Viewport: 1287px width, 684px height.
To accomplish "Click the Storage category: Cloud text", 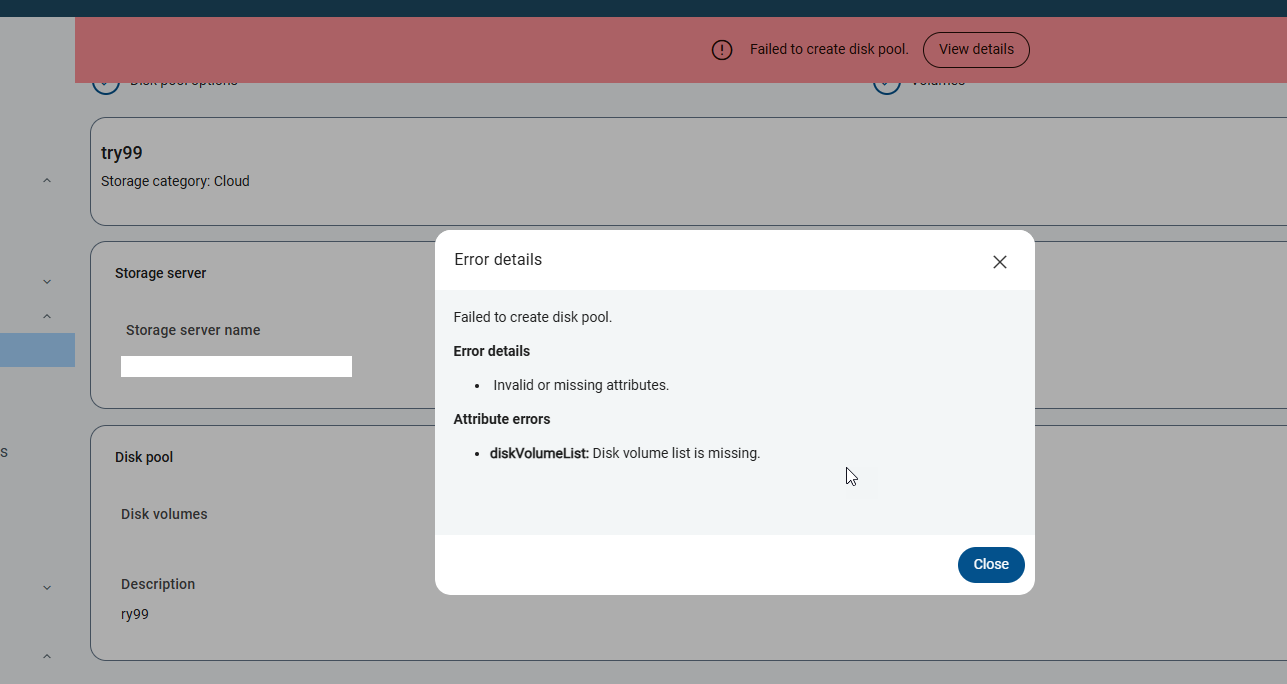I will click(175, 181).
